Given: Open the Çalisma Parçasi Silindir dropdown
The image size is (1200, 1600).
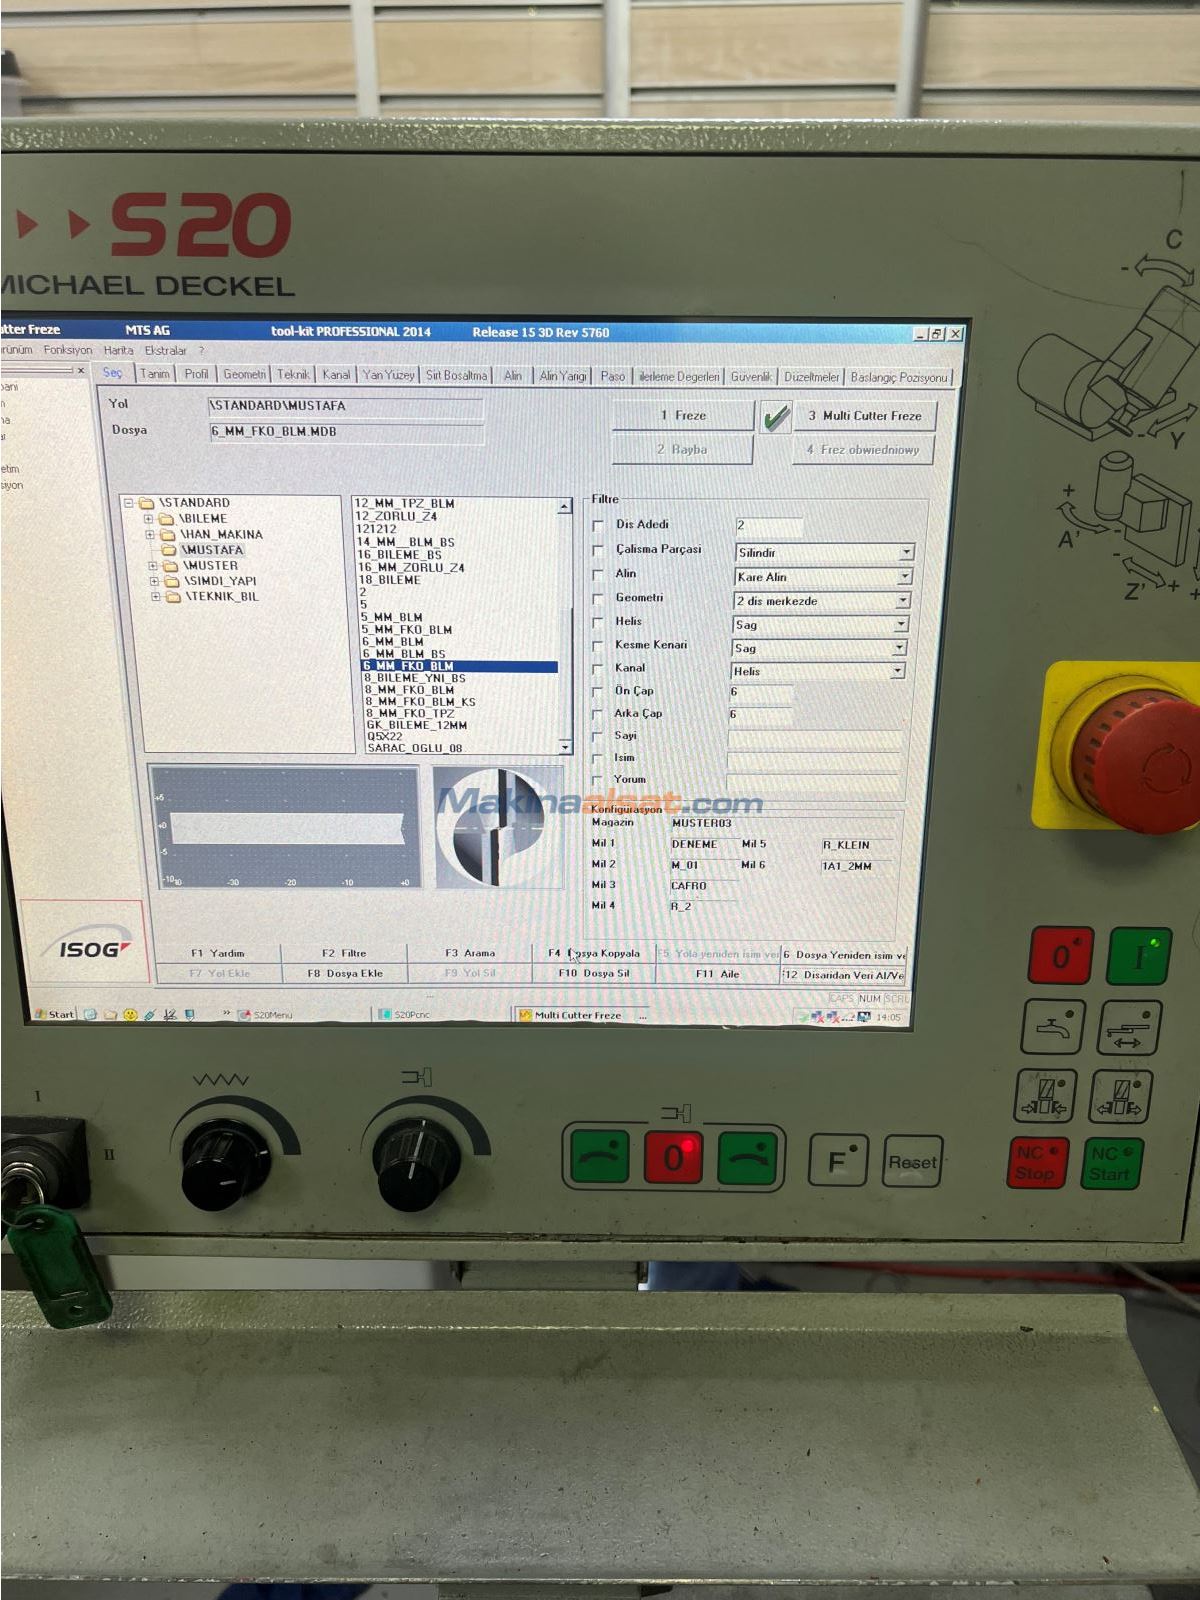Looking at the screenshot, I should pyautogui.click(x=906, y=552).
